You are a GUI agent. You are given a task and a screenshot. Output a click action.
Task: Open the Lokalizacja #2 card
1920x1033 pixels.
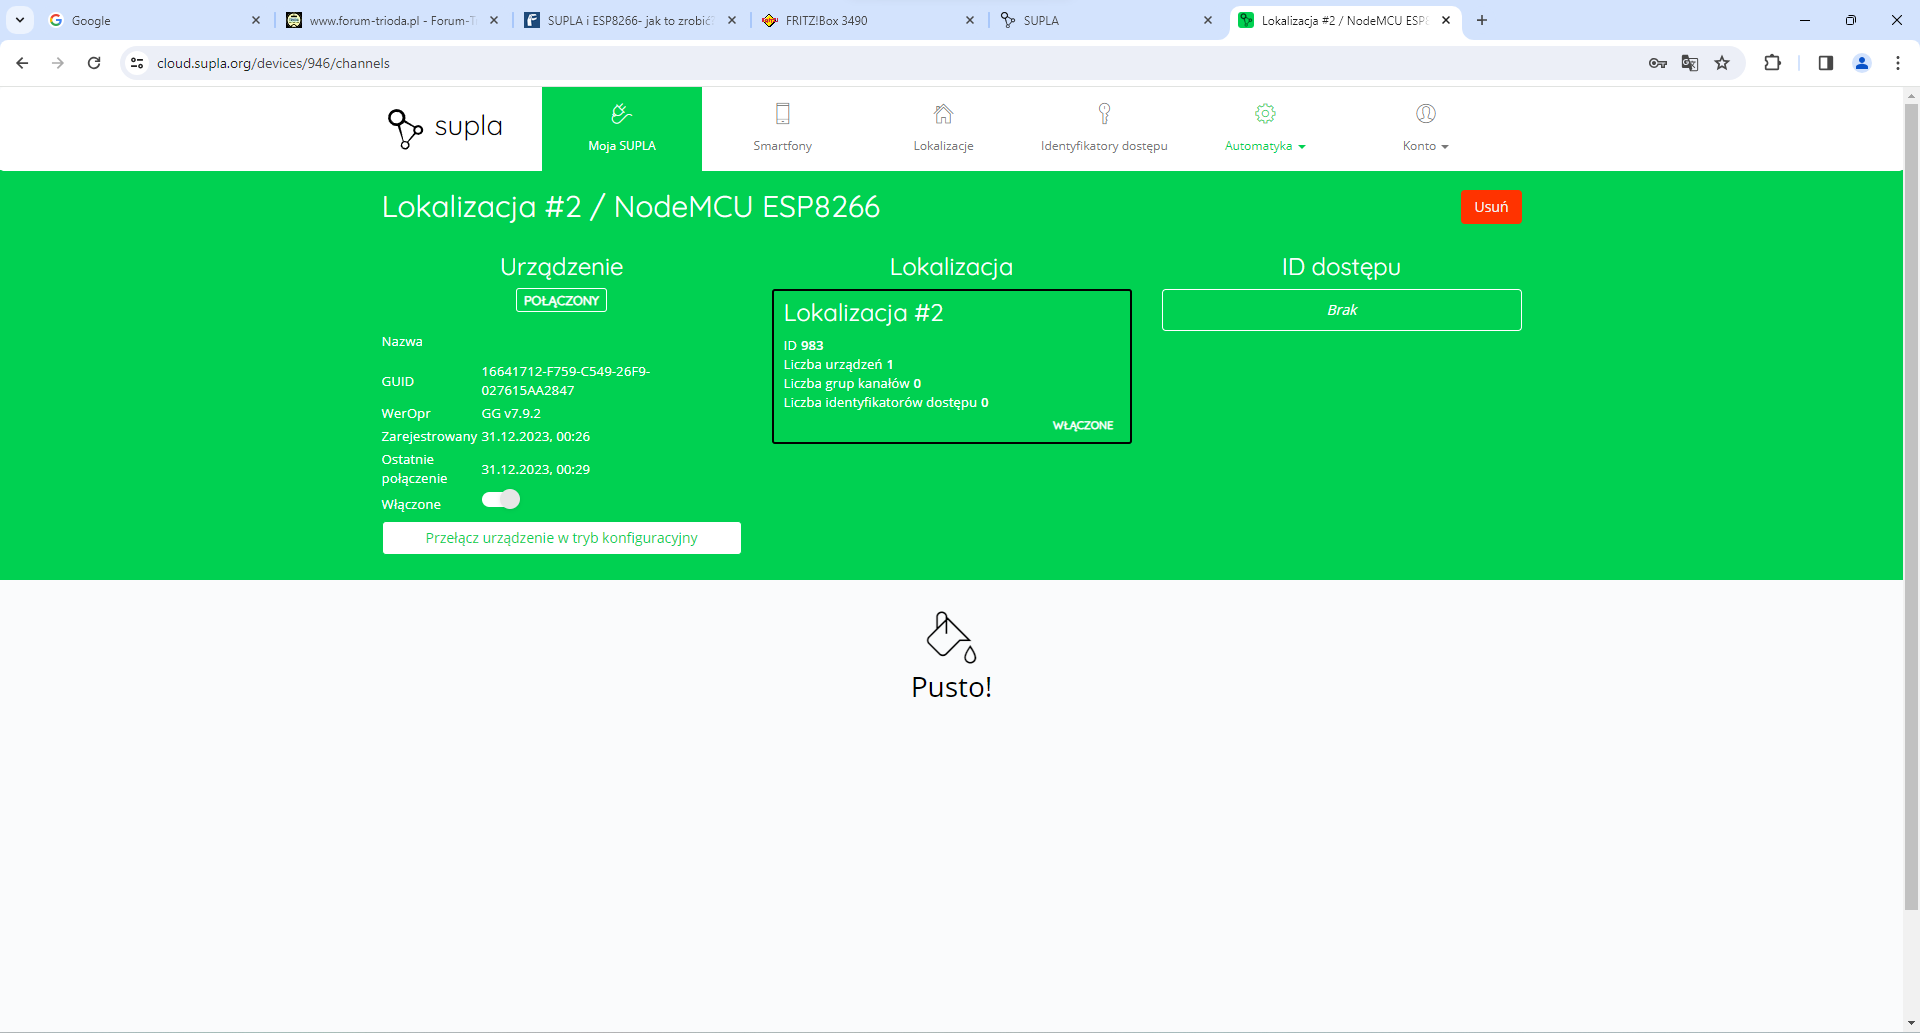click(x=952, y=366)
